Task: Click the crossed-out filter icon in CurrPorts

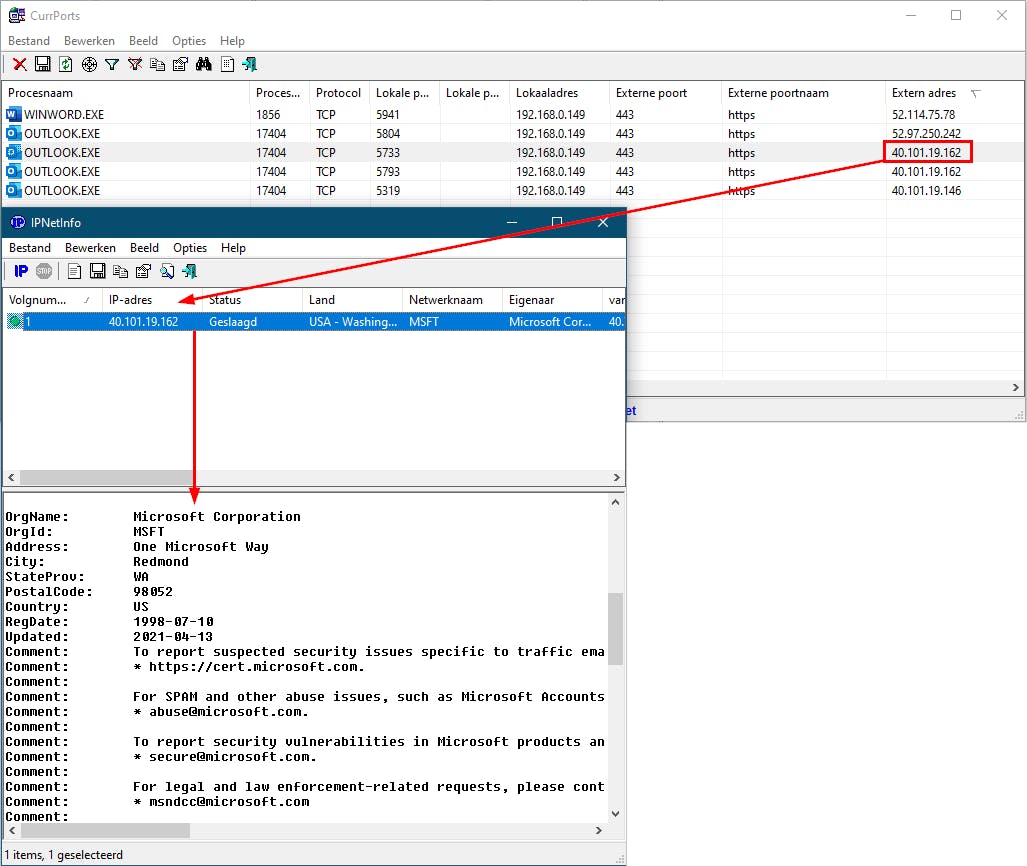Action: [135, 65]
